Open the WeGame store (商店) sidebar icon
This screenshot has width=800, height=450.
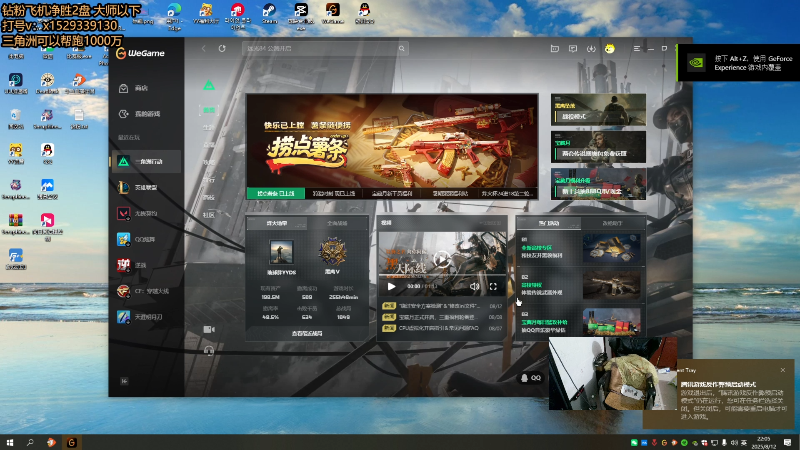(x=123, y=88)
